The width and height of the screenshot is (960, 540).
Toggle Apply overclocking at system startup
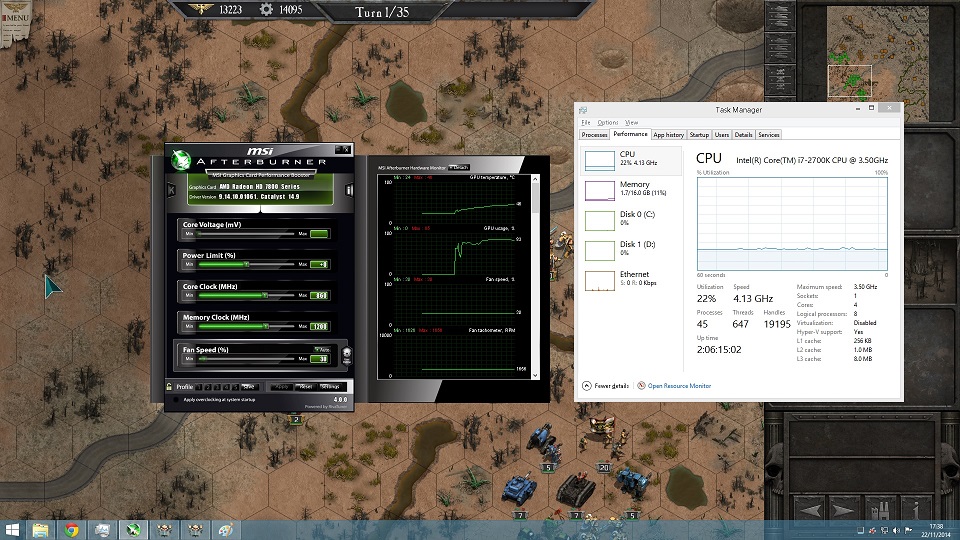point(176,400)
